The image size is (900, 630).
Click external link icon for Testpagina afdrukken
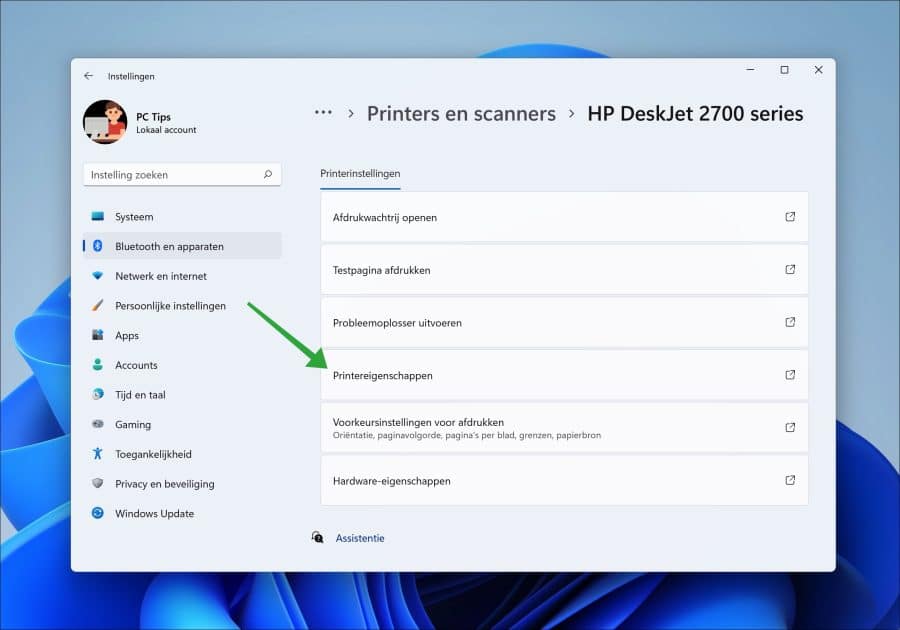tap(790, 270)
